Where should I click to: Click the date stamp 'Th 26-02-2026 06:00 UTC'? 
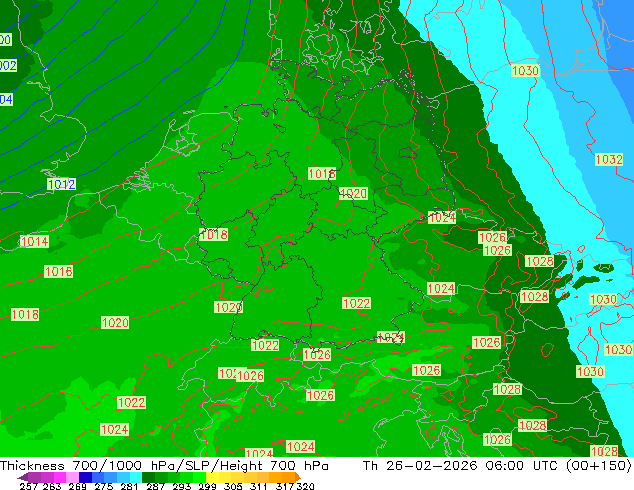(x=461, y=466)
